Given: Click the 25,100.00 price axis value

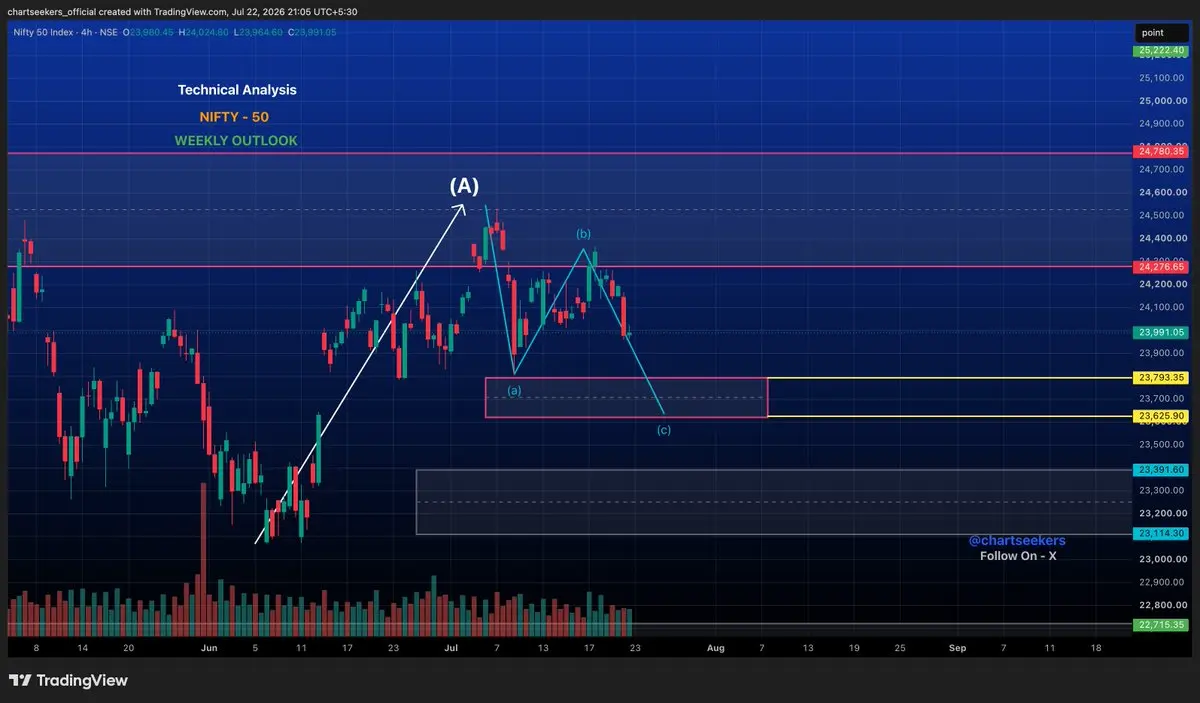Looking at the screenshot, I should pyautogui.click(x=1161, y=78).
